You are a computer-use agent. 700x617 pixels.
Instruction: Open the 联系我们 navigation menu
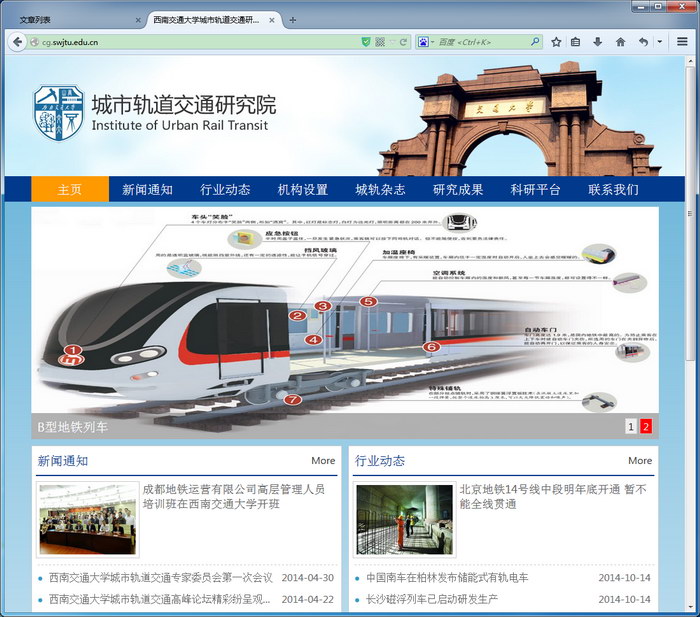pos(613,189)
